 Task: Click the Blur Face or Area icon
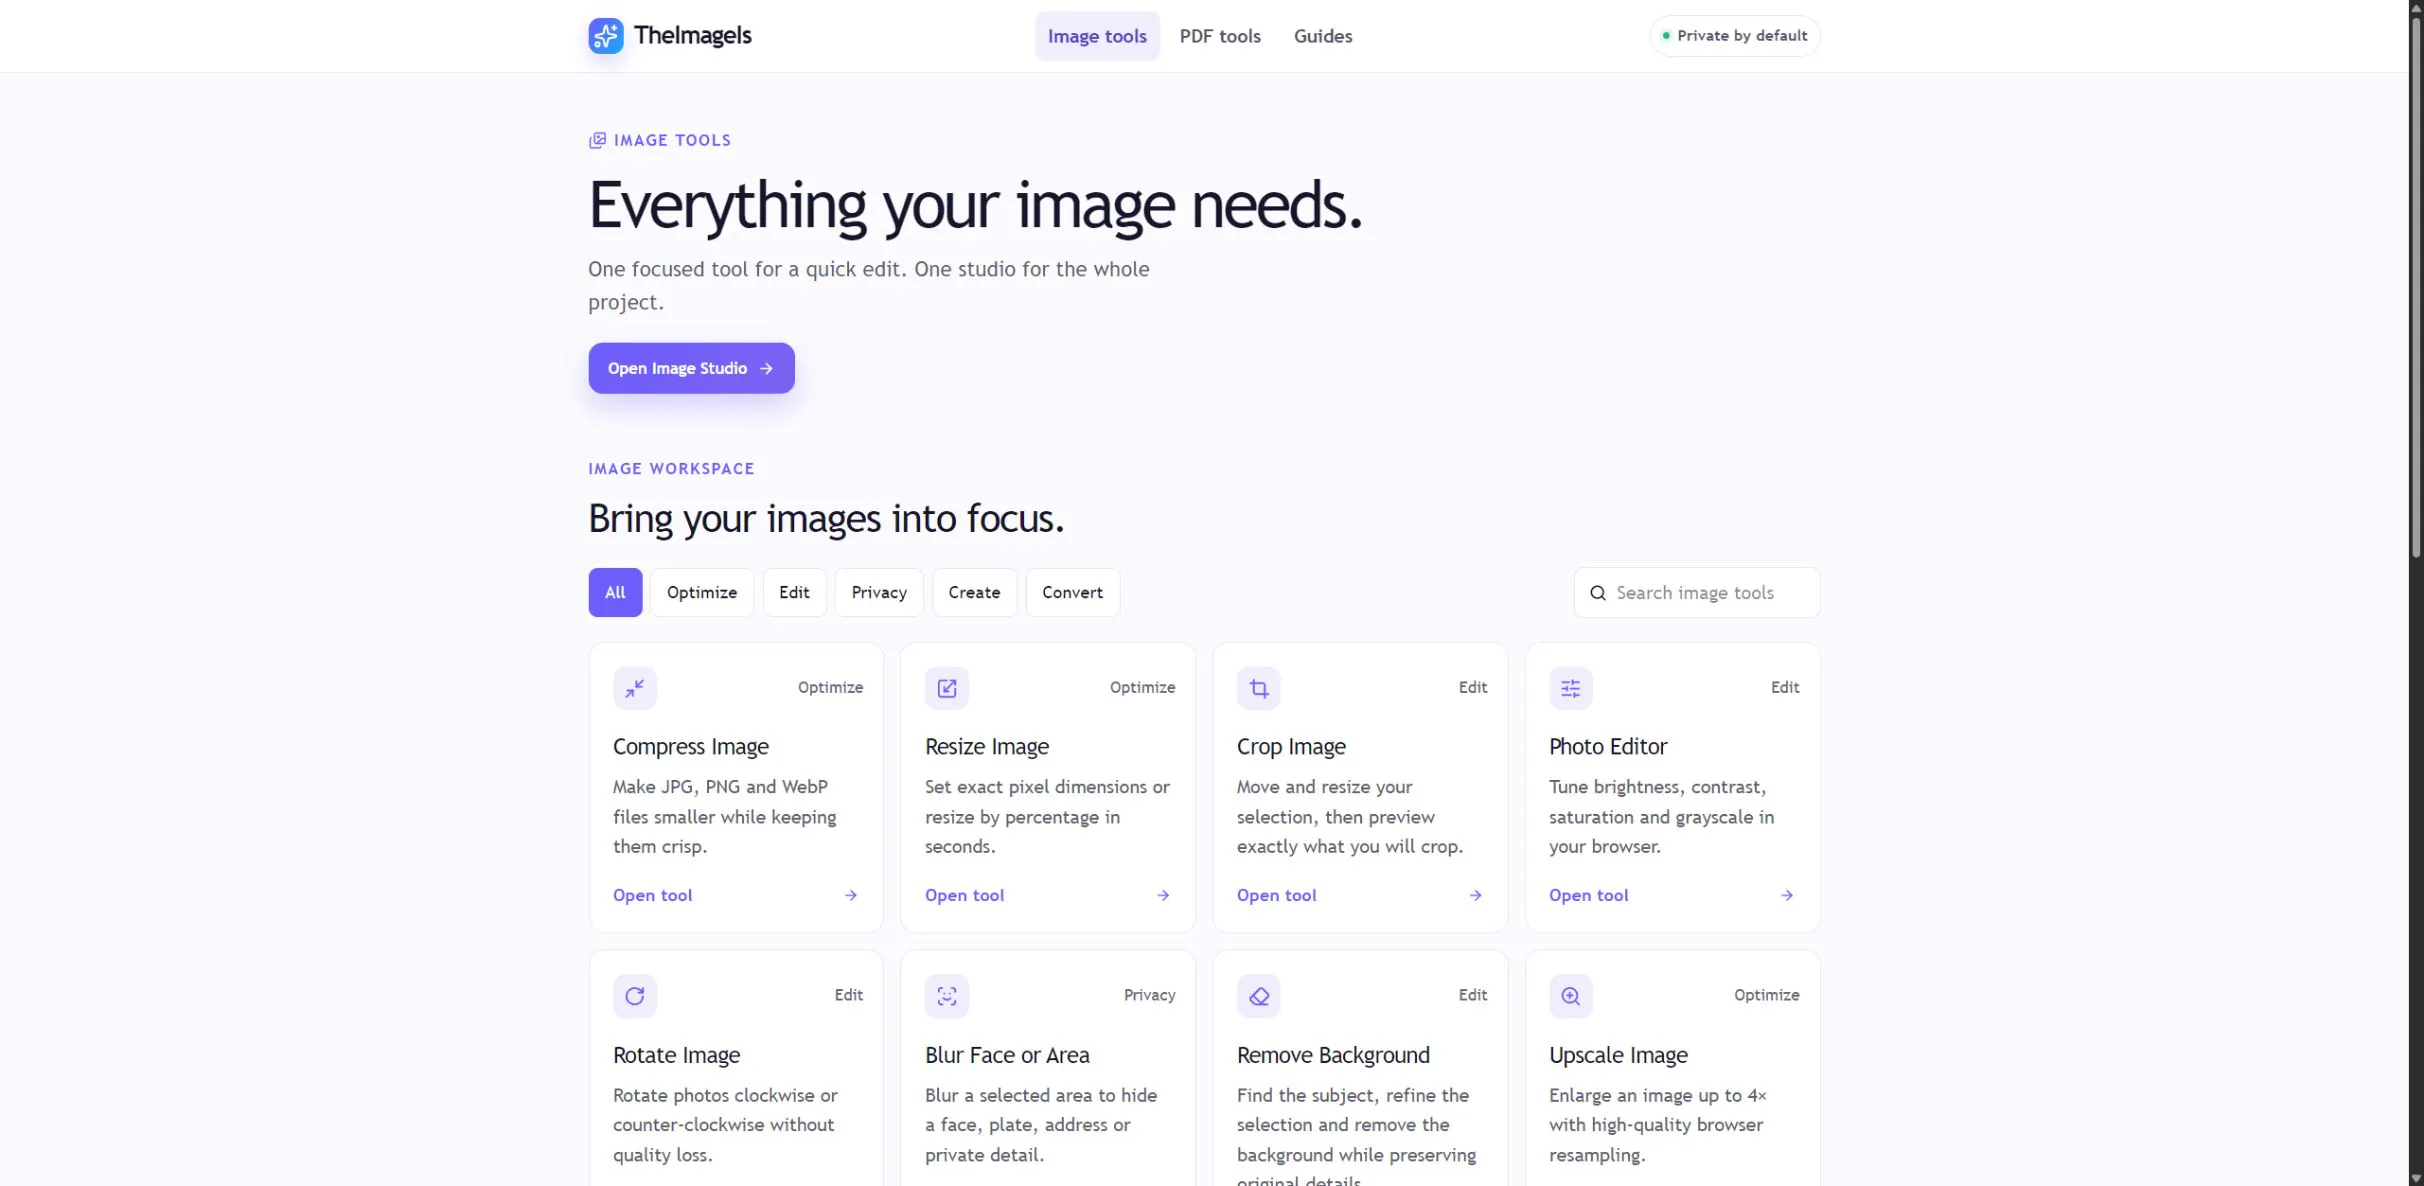(x=946, y=996)
